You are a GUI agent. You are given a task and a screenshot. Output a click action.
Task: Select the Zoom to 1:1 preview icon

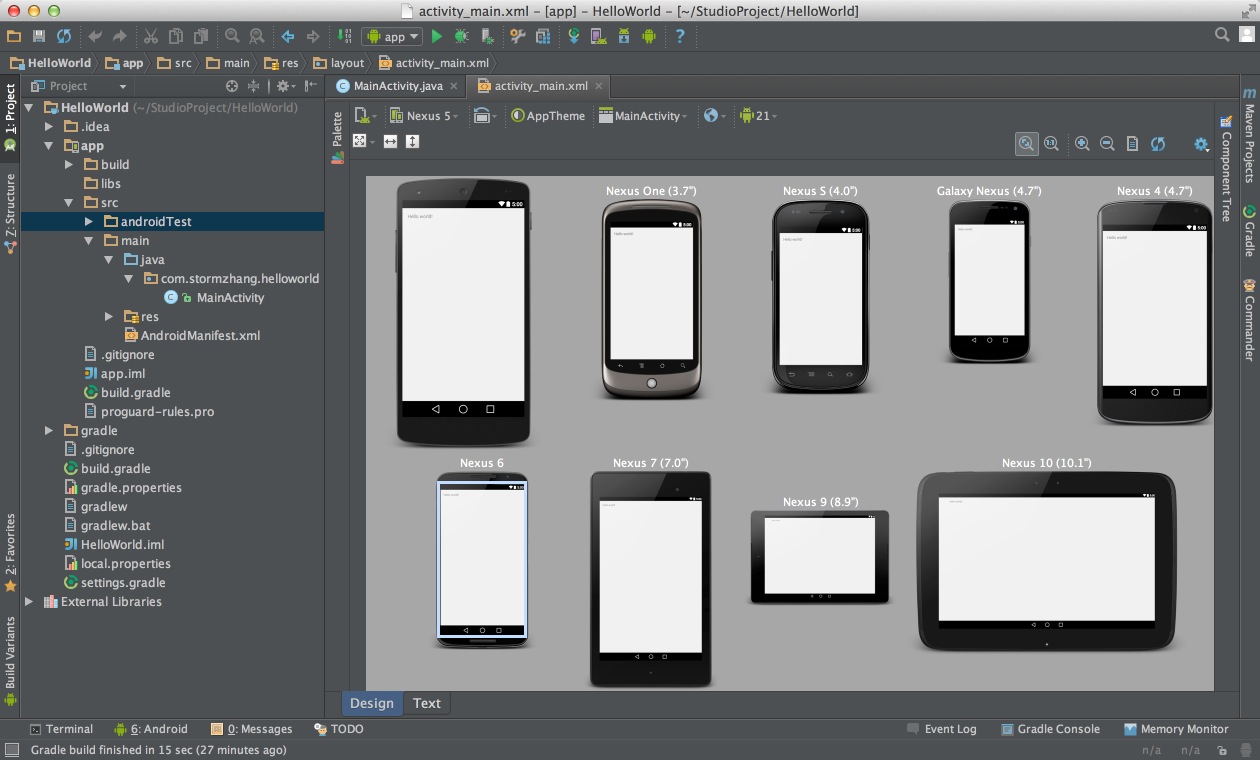point(1052,144)
